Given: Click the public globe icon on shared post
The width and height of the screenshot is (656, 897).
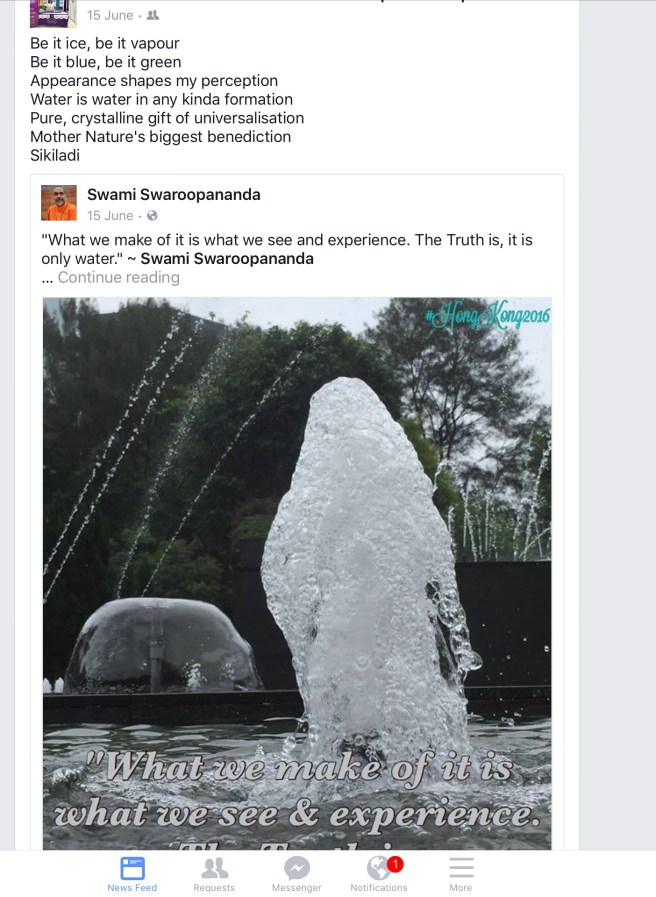Looking at the screenshot, I should (x=152, y=216).
